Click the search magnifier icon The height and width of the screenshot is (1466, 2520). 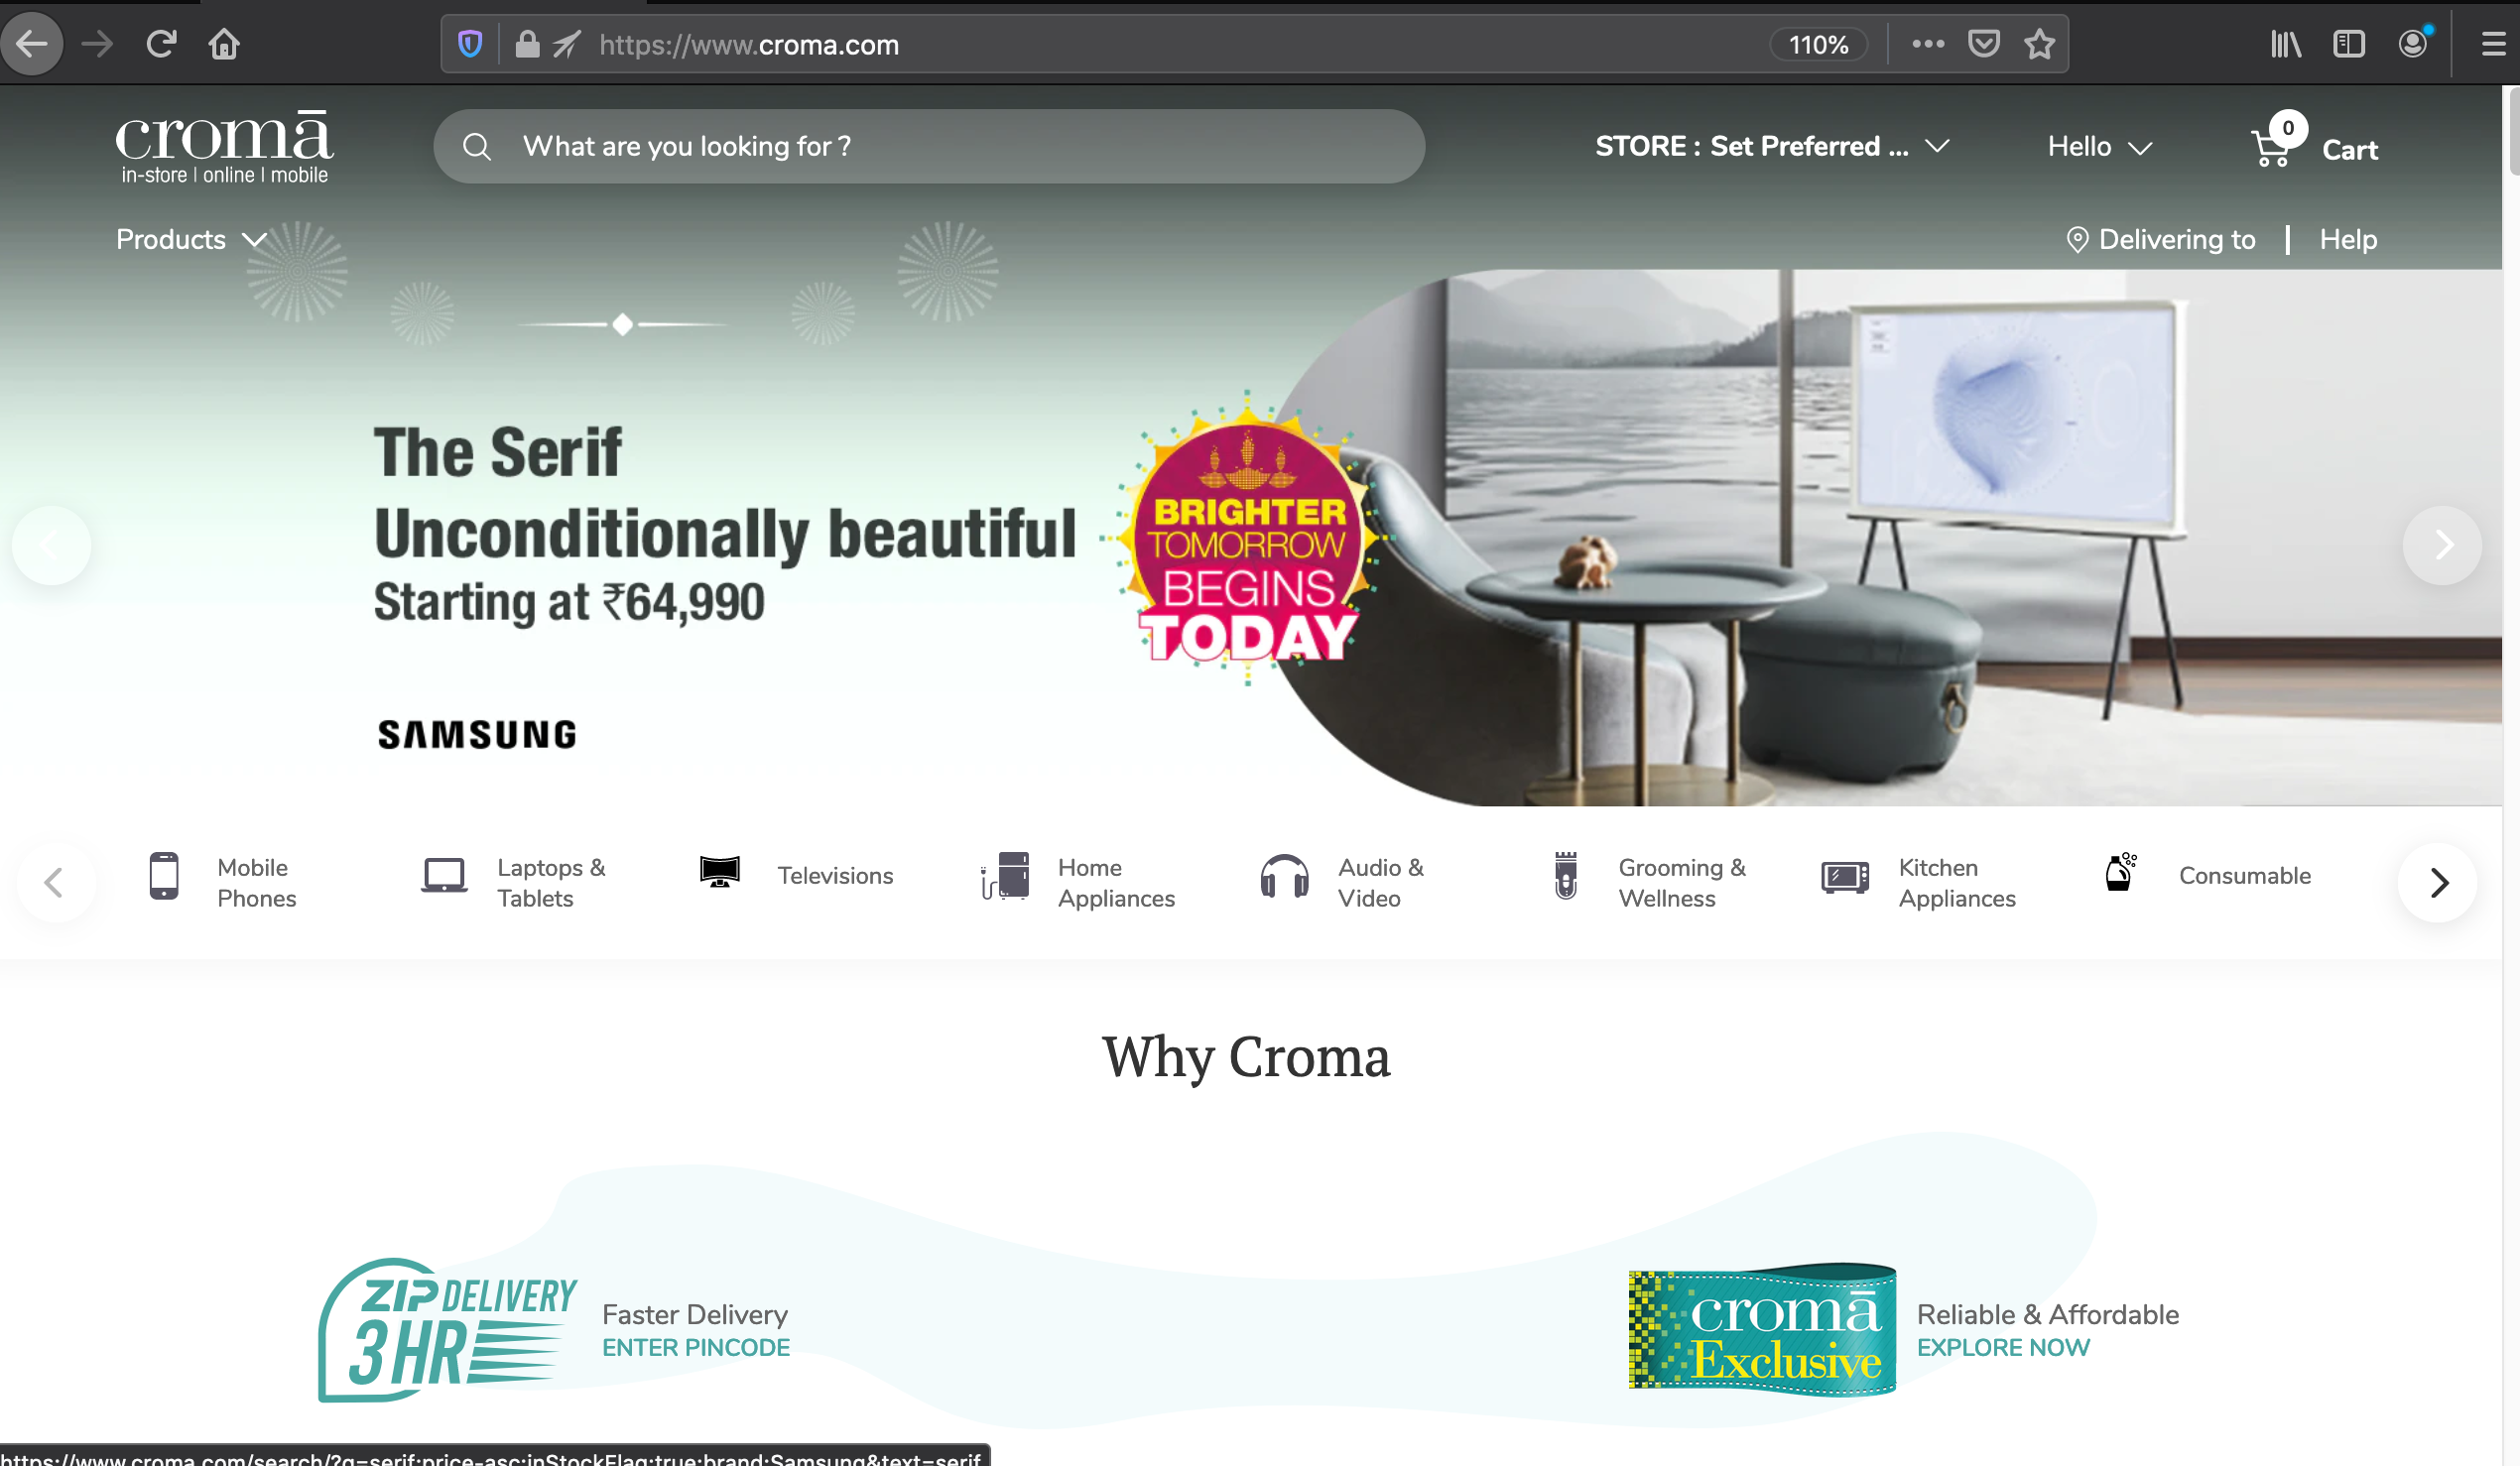coord(477,146)
